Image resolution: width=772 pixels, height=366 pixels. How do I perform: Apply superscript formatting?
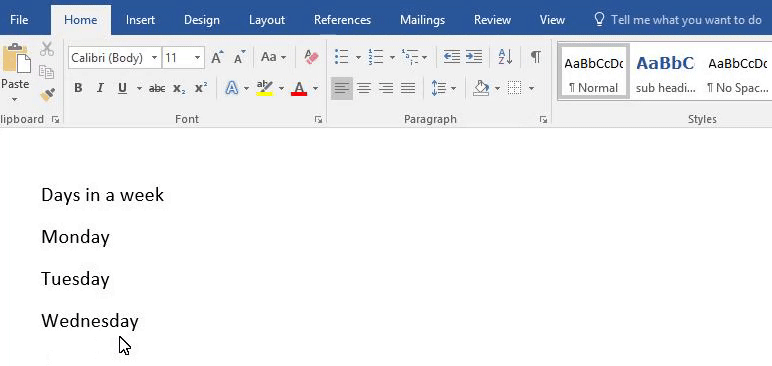201,88
